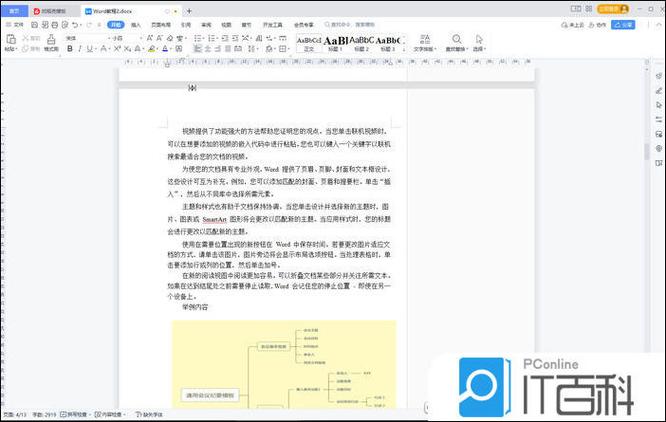Toggle Bold formatting
The width and height of the screenshot is (666, 422).
(x=70, y=49)
